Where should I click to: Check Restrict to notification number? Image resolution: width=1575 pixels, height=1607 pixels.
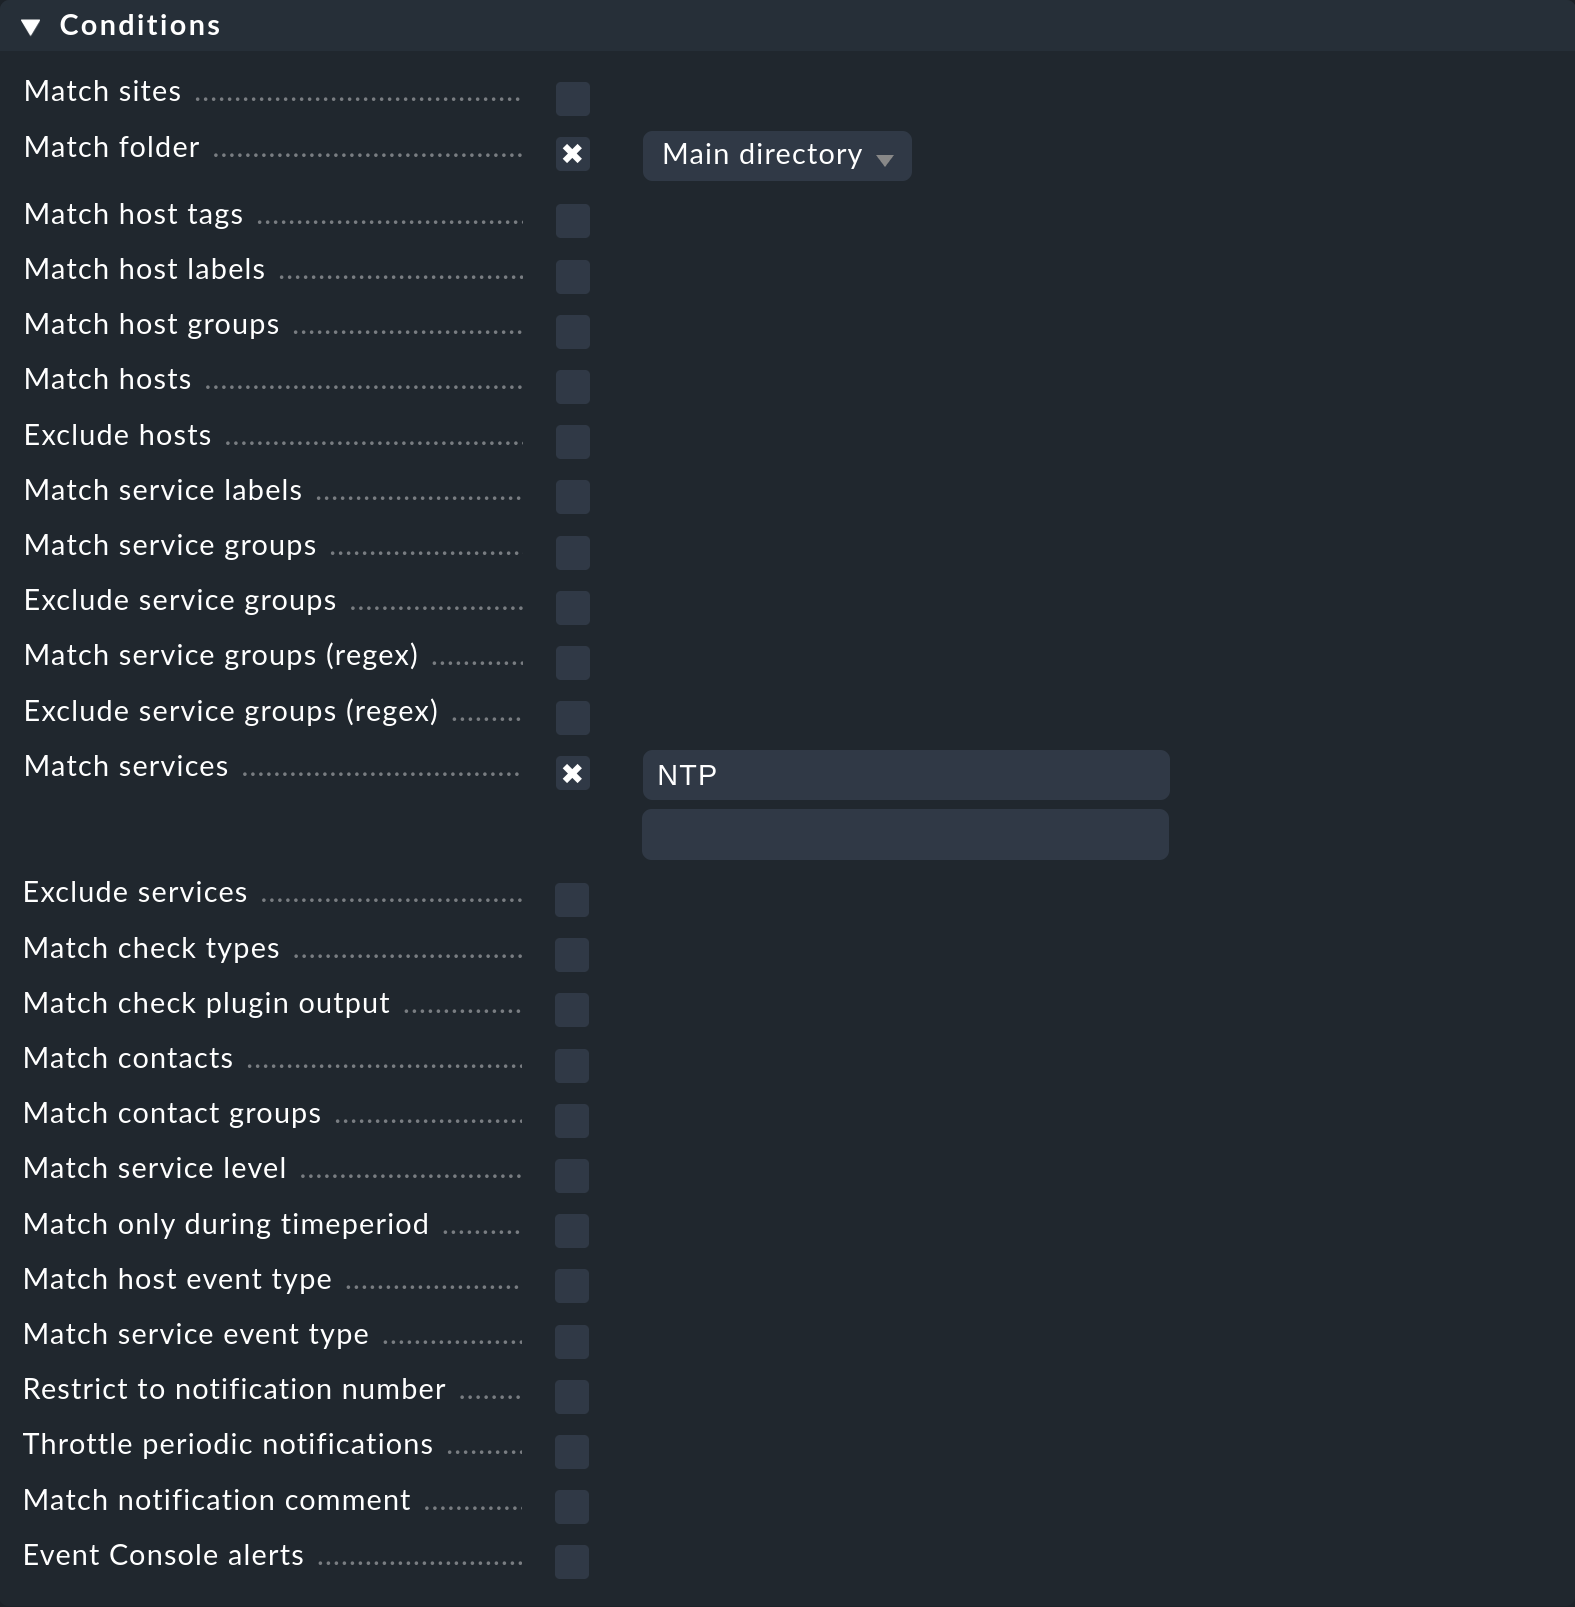[x=572, y=1396]
